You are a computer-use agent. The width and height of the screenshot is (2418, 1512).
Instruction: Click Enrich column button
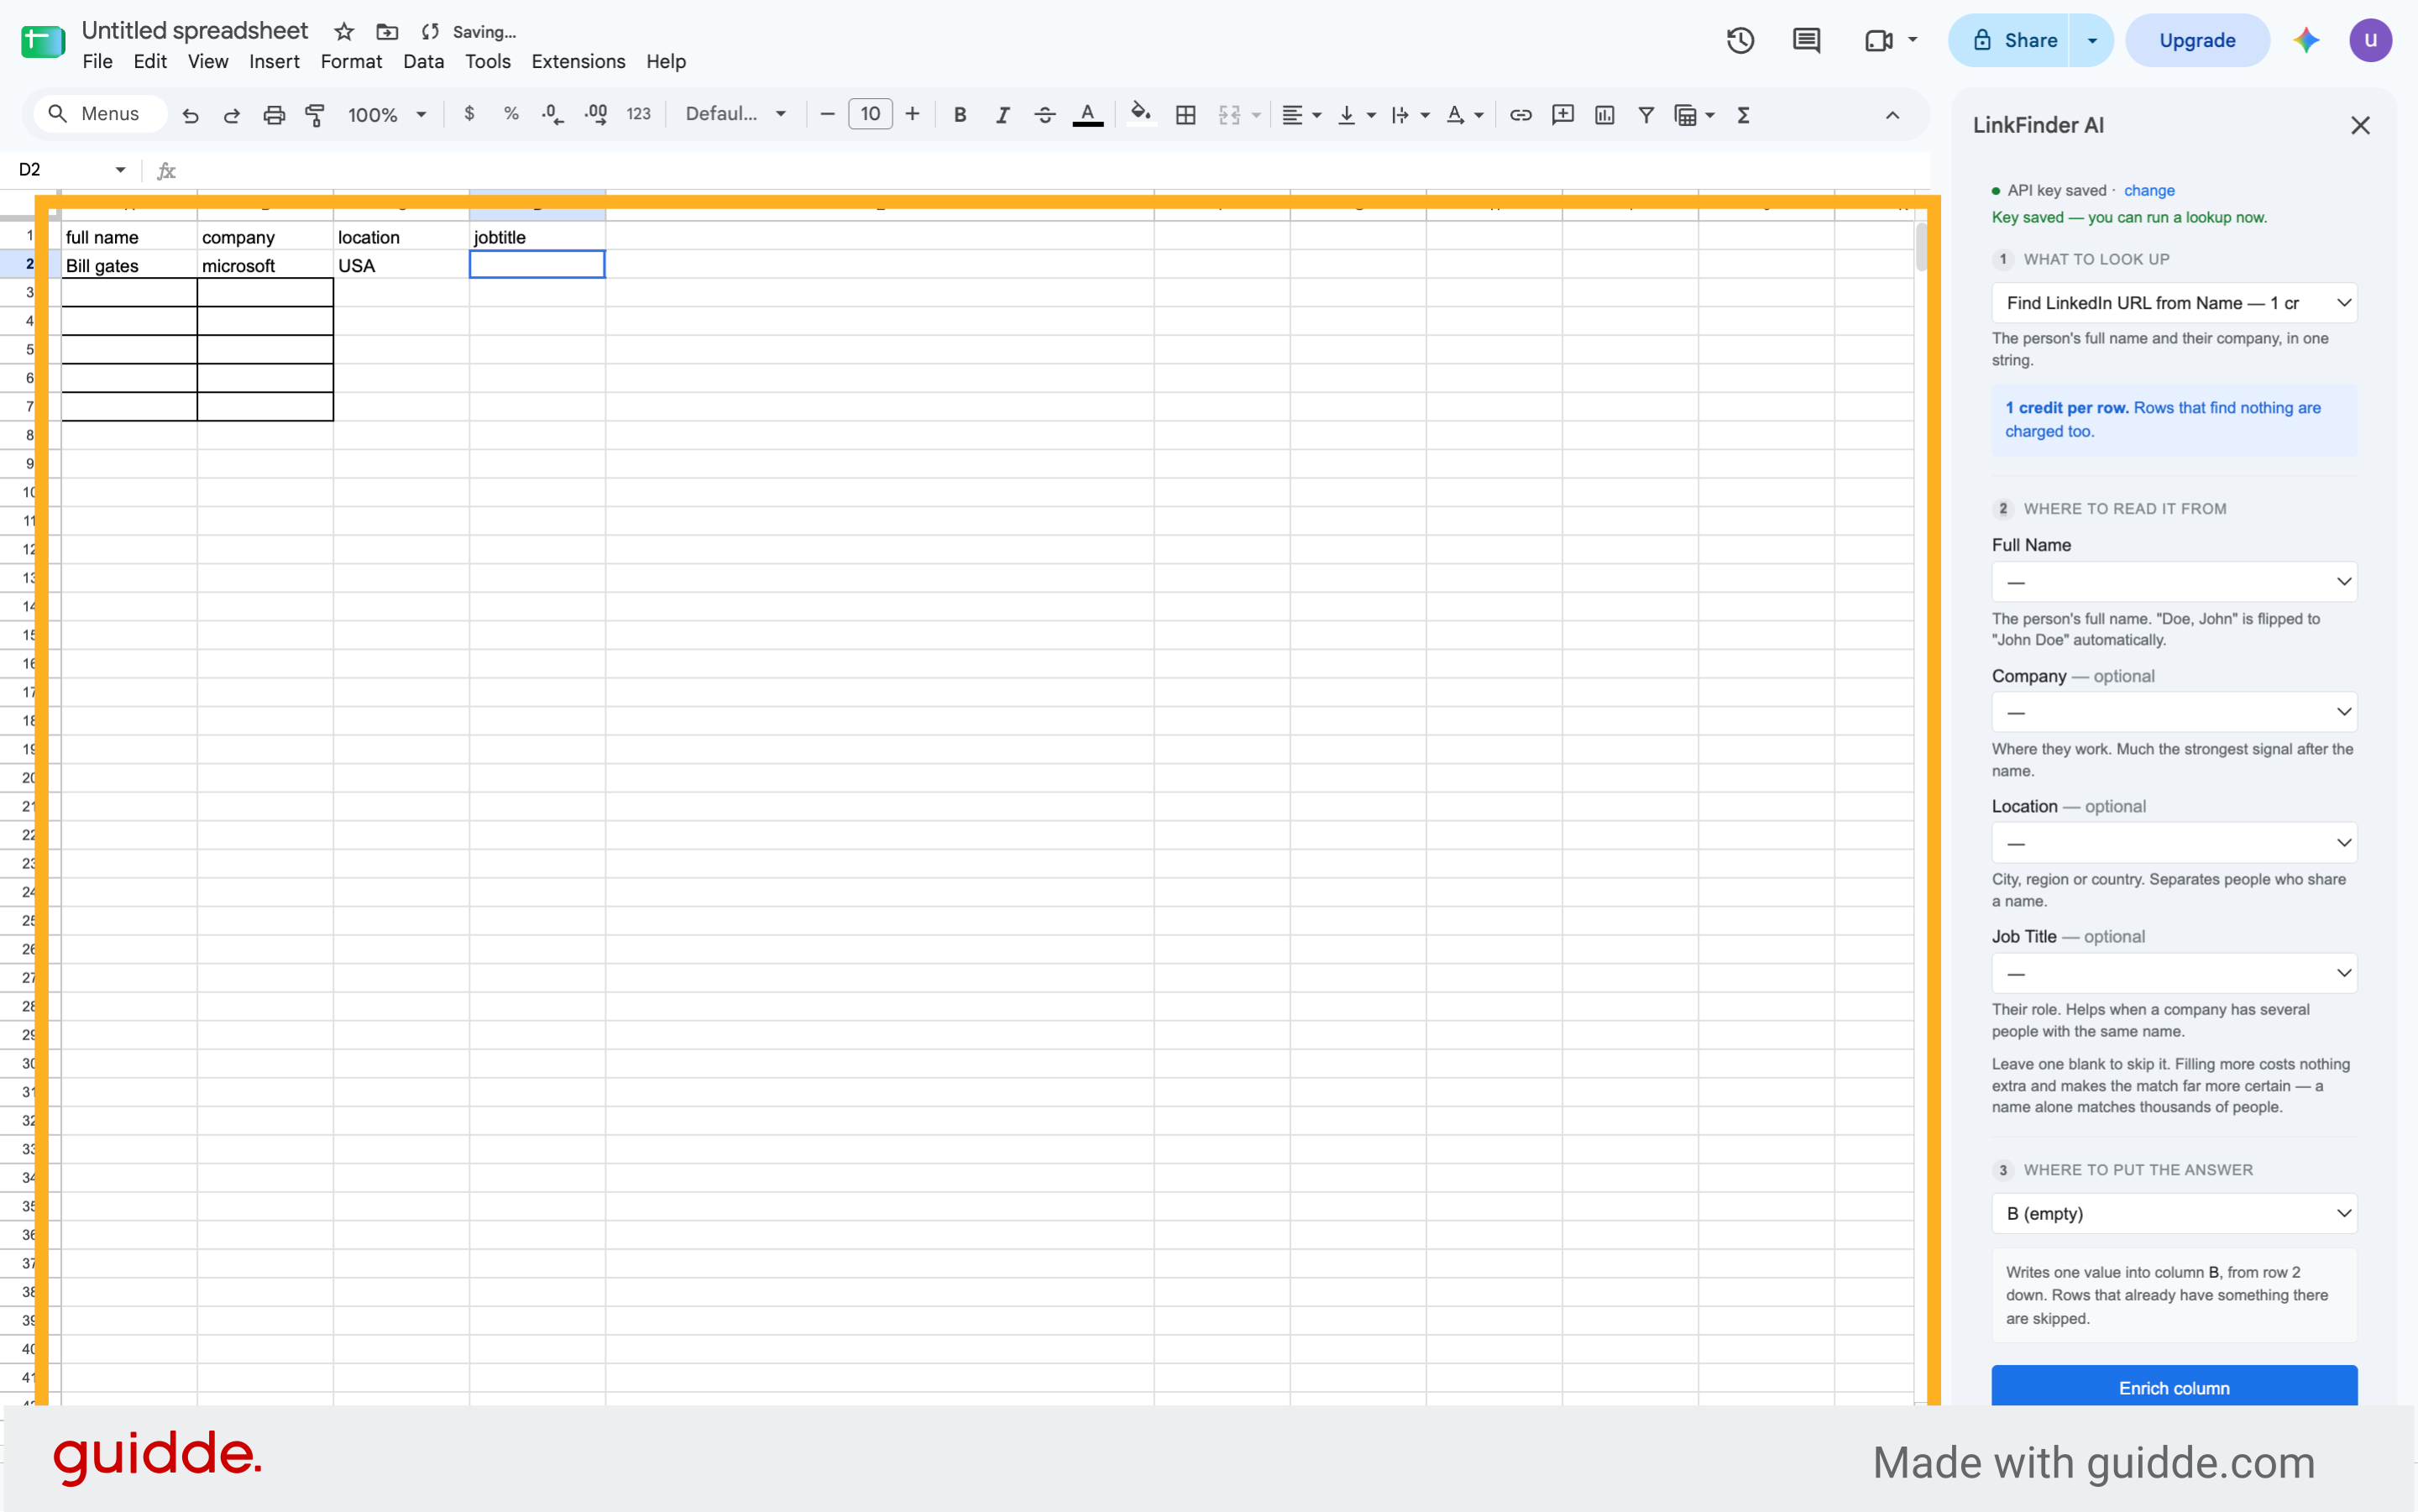click(2174, 1387)
